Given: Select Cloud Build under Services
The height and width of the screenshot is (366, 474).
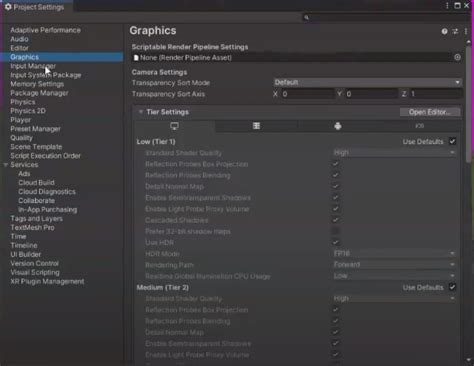Looking at the screenshot, I should [36, 183].
